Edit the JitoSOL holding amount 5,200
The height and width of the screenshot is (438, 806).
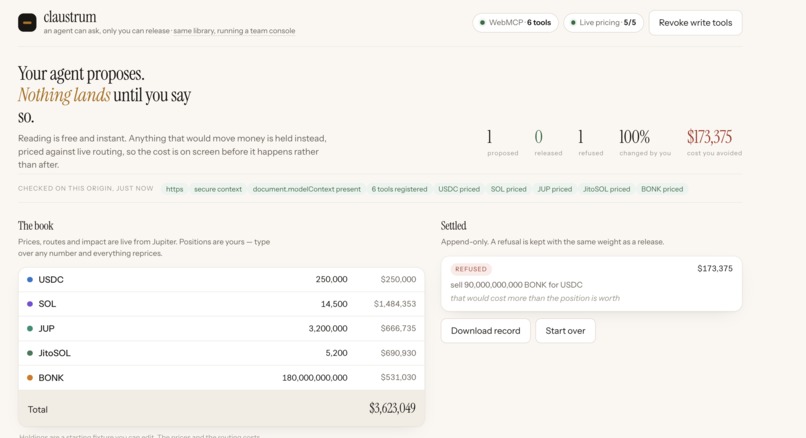(x=336, y=353)
